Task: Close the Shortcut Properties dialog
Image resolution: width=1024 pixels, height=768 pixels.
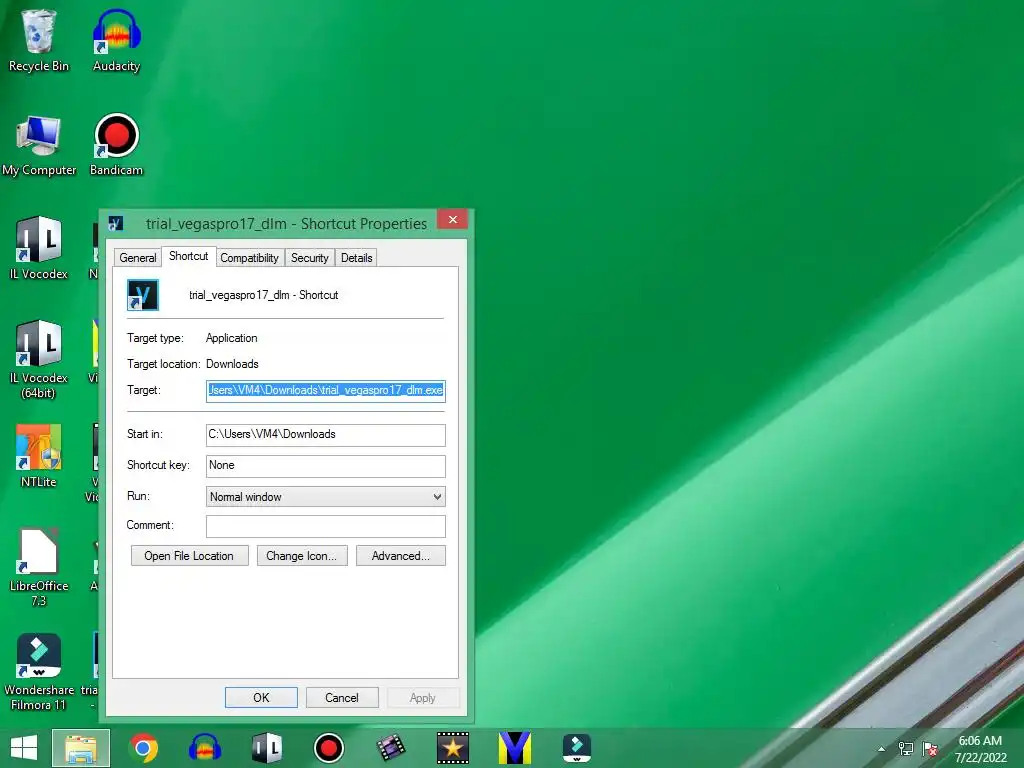Action: coord(453,219)
